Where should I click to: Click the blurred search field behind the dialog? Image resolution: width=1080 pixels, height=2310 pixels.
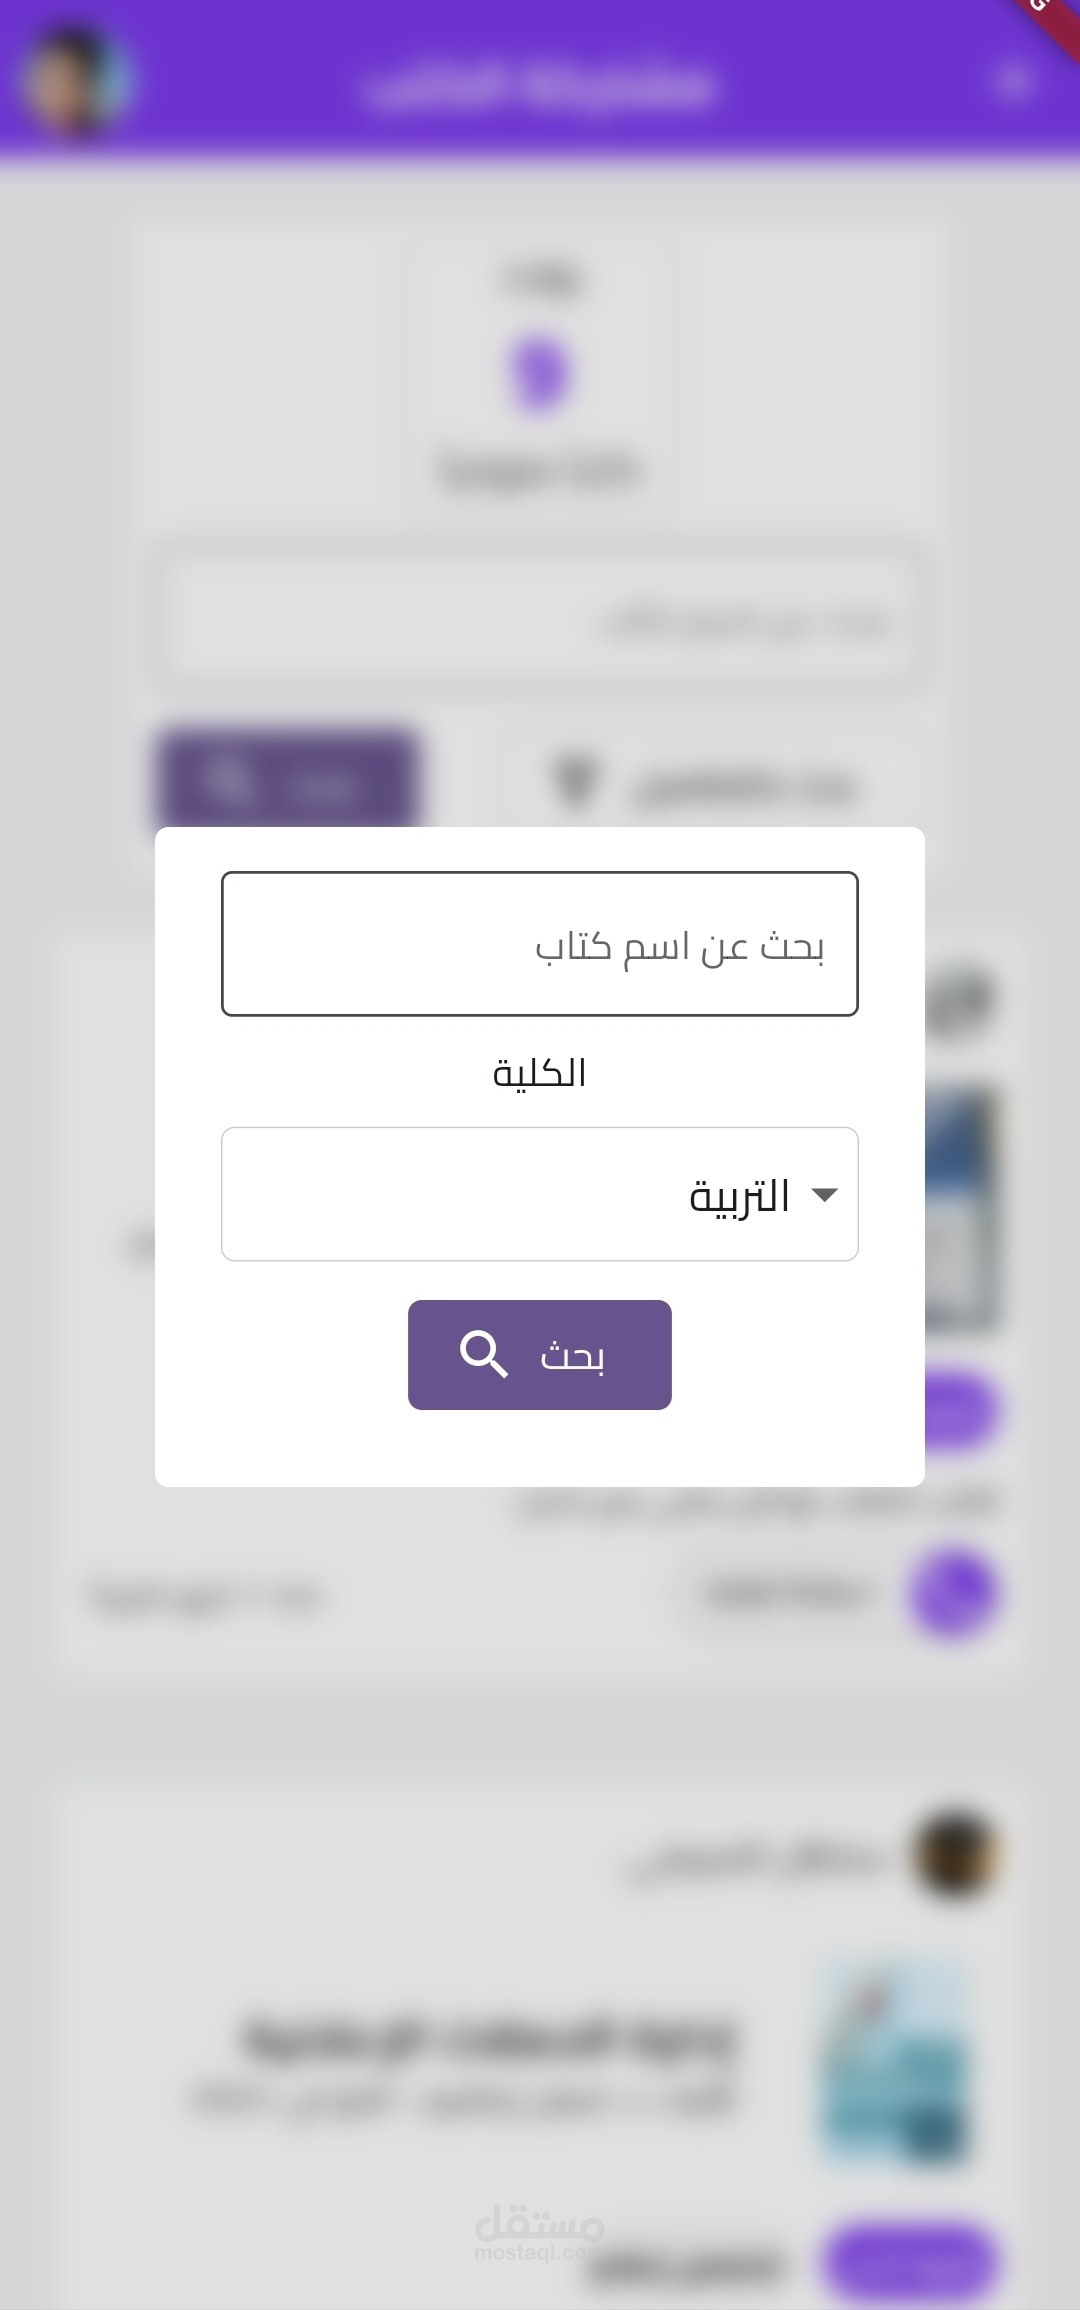click(x=540, y=620)
